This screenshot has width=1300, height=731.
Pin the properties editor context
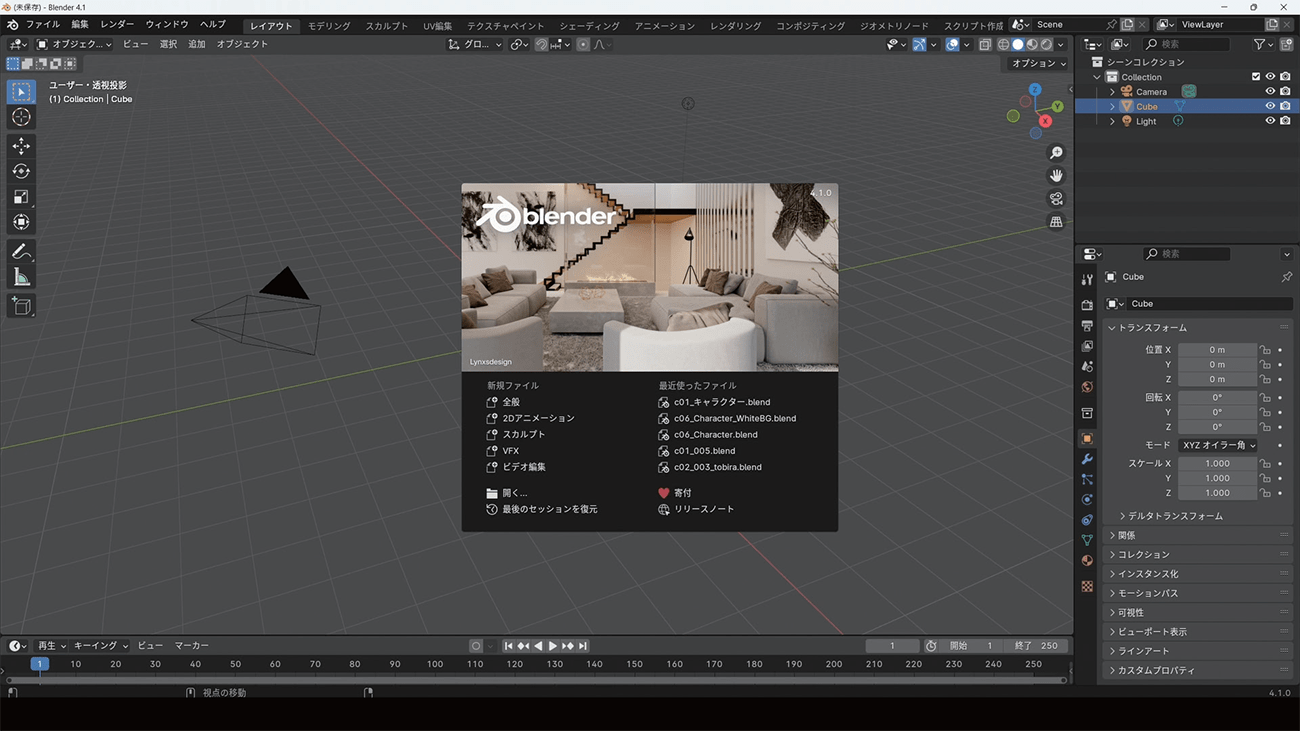[1286, 277]
